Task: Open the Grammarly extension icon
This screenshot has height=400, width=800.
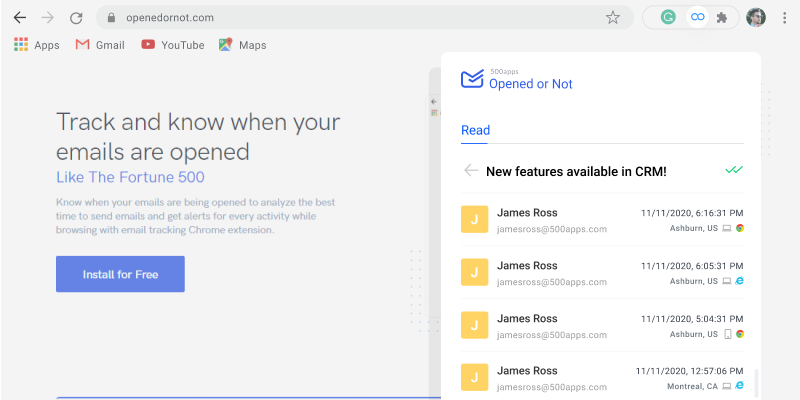Action: (x=668, y=17)
